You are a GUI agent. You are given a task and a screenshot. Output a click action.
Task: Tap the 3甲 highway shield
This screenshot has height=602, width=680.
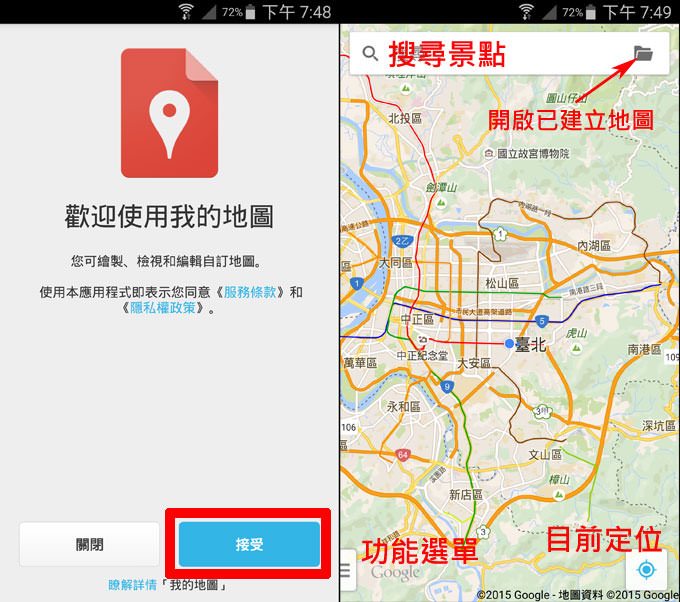542,412
